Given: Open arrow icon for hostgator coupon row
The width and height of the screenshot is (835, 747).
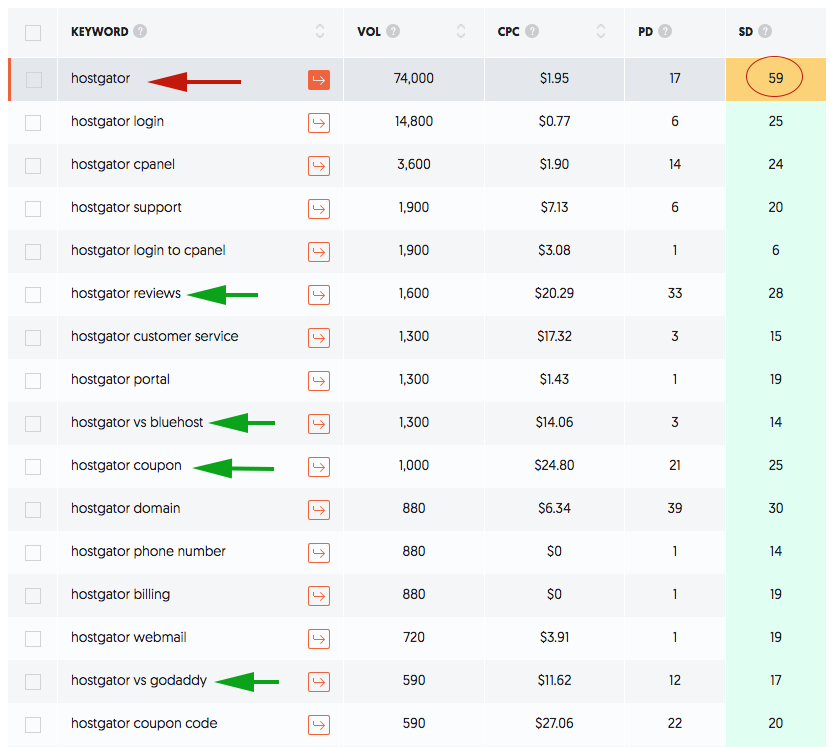Looking at the screenshot, I should (x=319, y=467).
